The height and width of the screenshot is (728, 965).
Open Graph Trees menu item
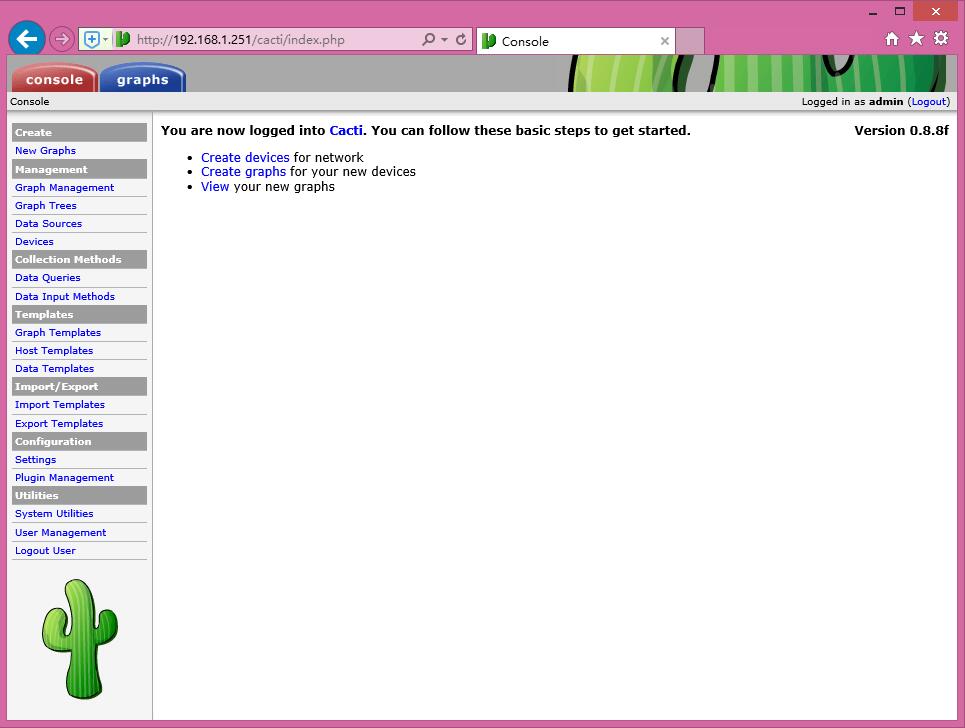click(46, 206)
